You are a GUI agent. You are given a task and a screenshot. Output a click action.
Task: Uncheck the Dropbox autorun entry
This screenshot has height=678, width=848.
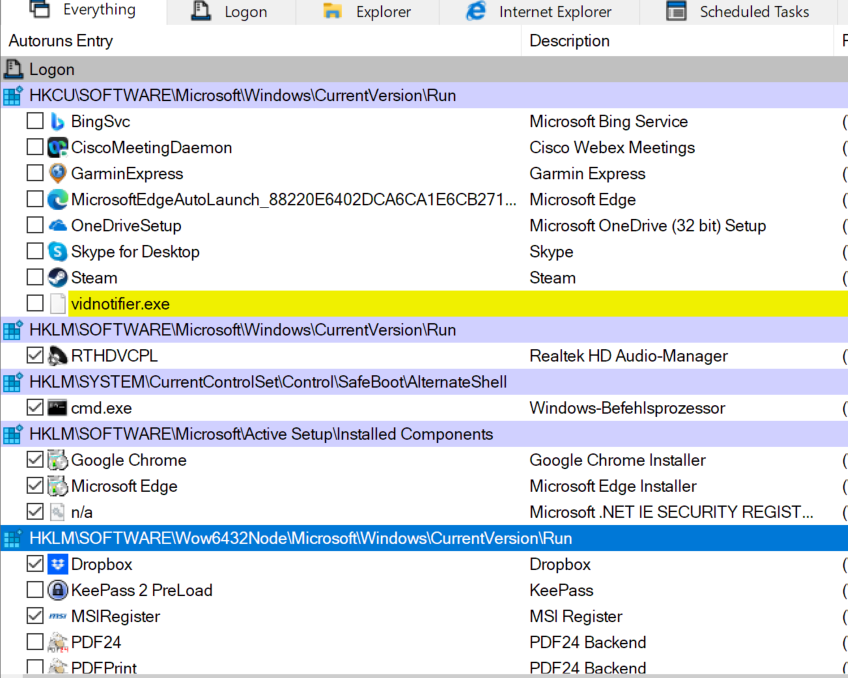pos(35,563)
